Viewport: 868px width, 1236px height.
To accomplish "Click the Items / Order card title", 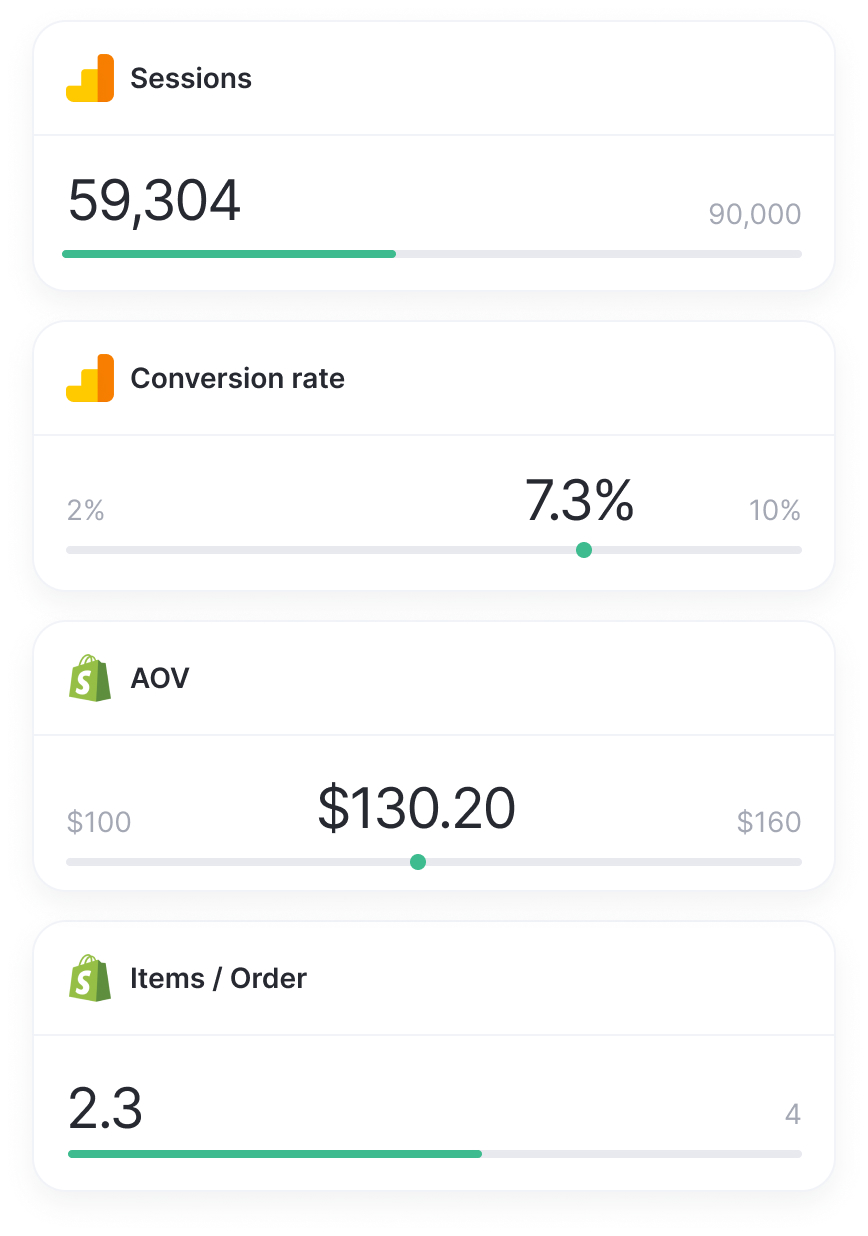I will tap(218, 978).
